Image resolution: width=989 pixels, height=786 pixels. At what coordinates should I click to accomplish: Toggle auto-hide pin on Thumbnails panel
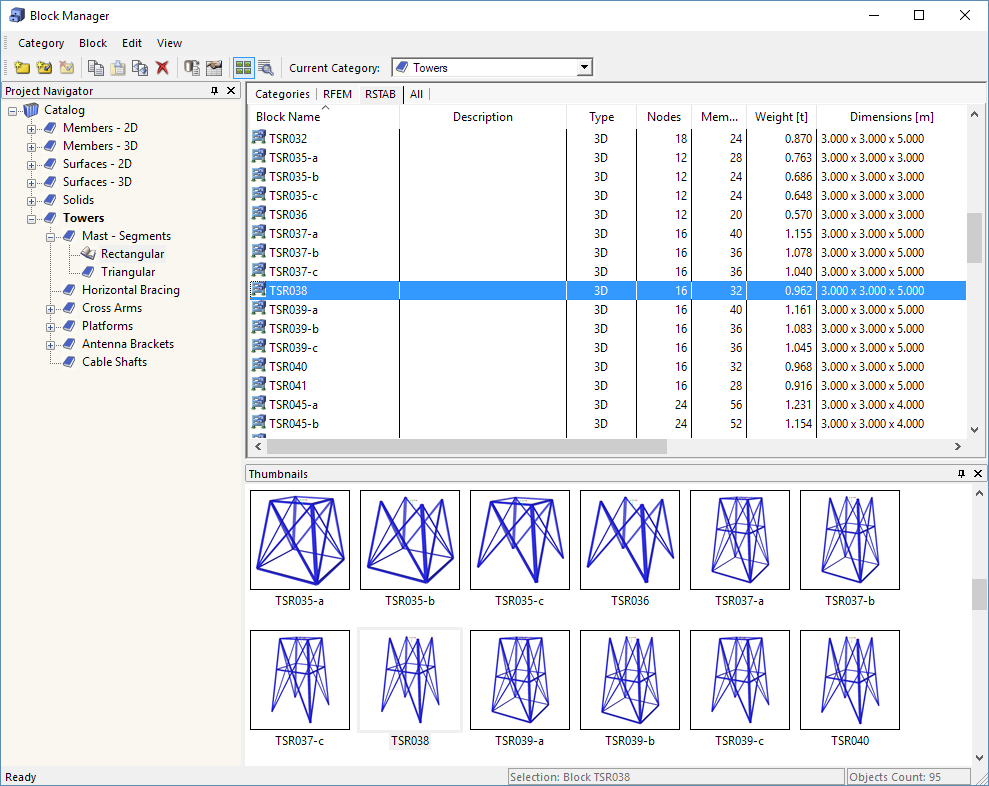coord(961,474)
